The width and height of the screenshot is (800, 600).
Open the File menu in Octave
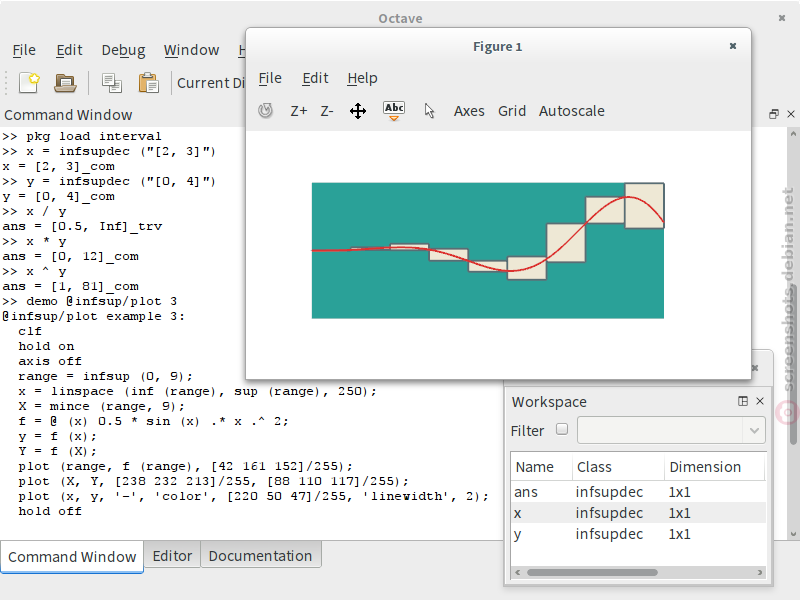24,50
